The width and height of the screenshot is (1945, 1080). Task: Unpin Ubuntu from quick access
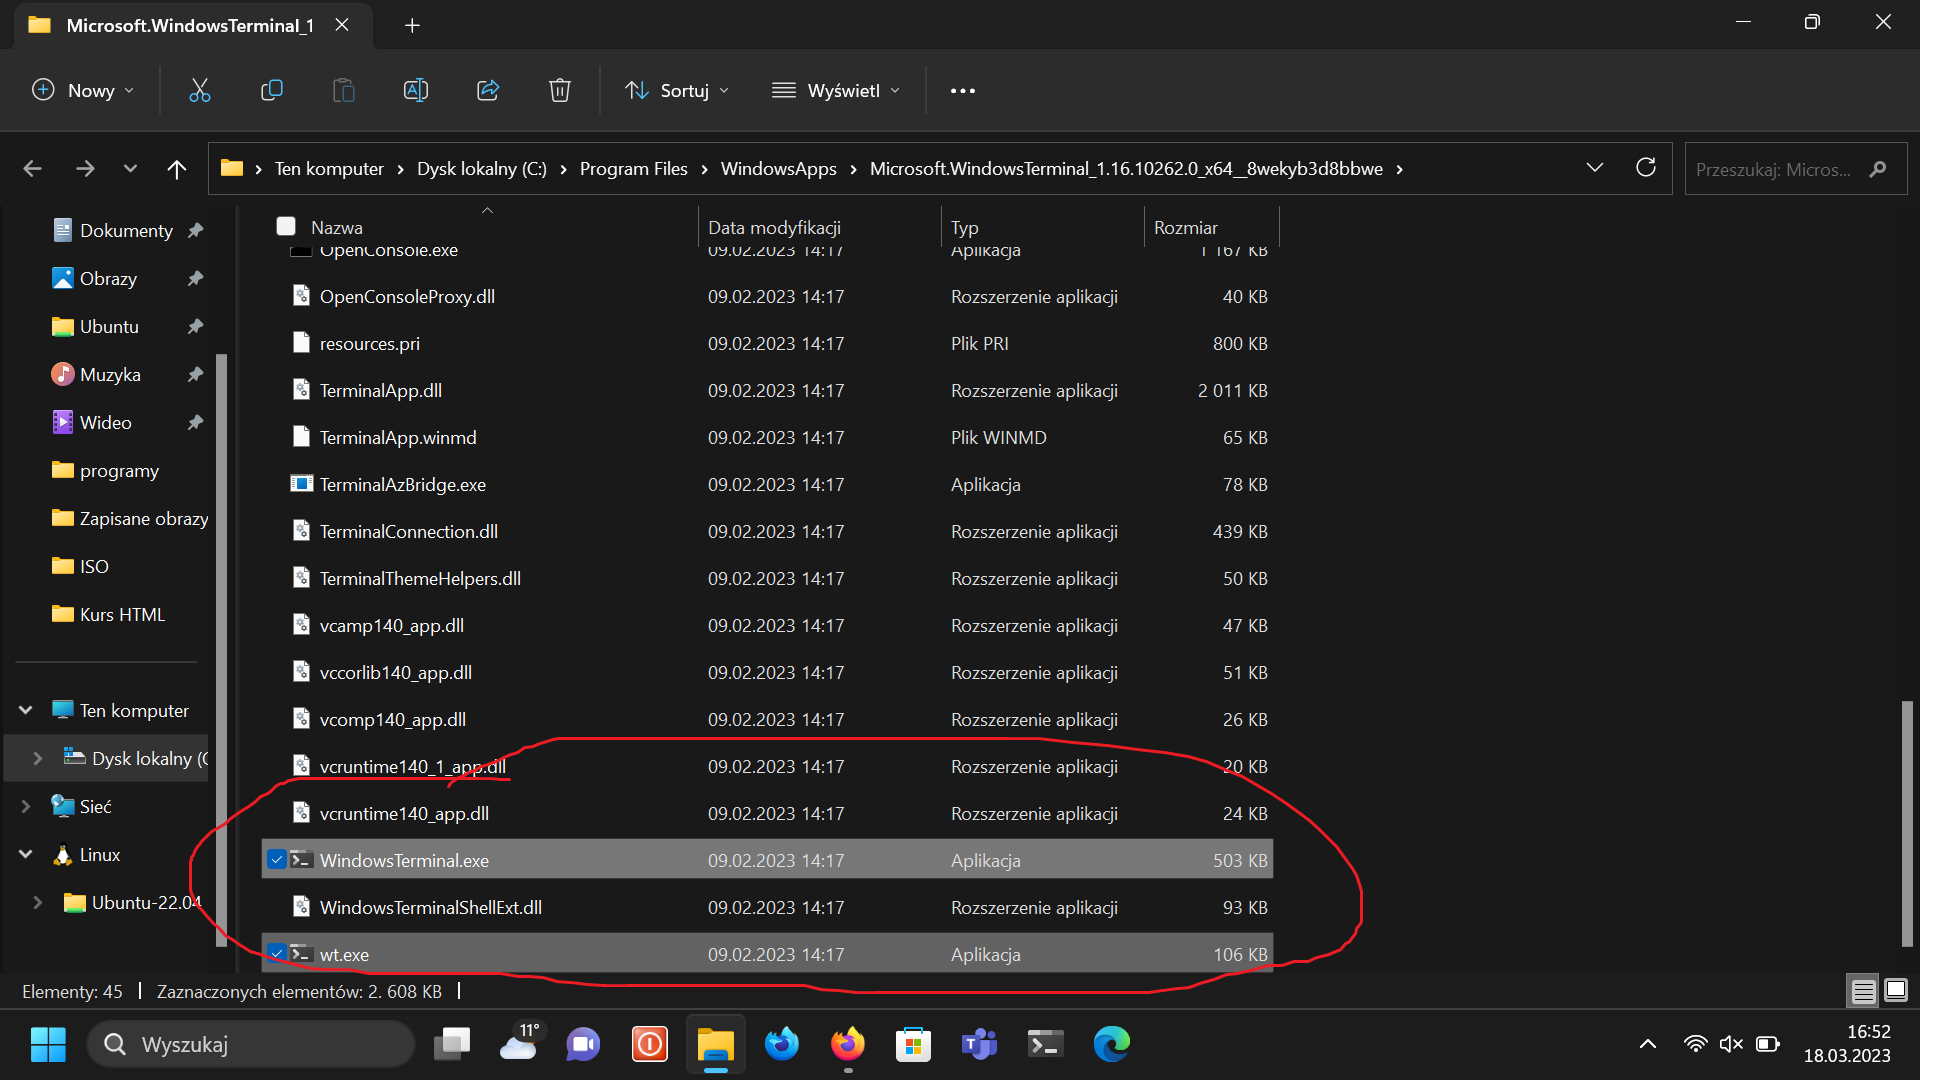tap(196, 327)
